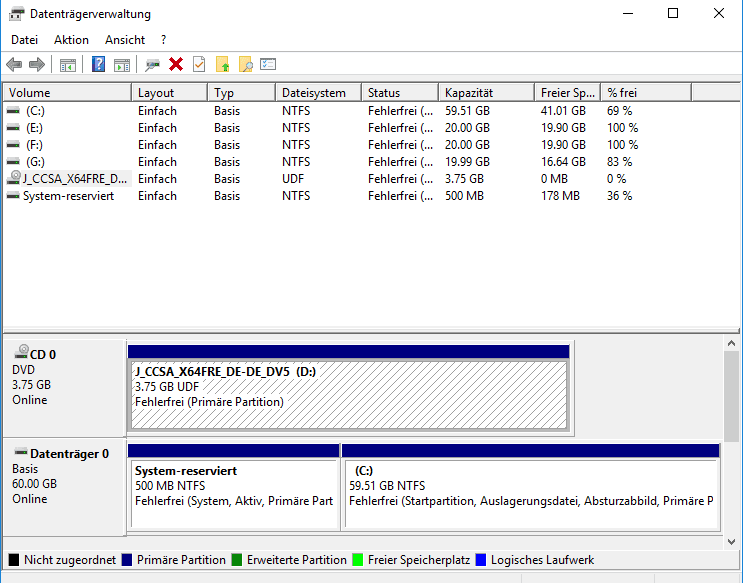
Task: Click the Datenträger 0 disk icon
Action: click(x=21, y=452)
